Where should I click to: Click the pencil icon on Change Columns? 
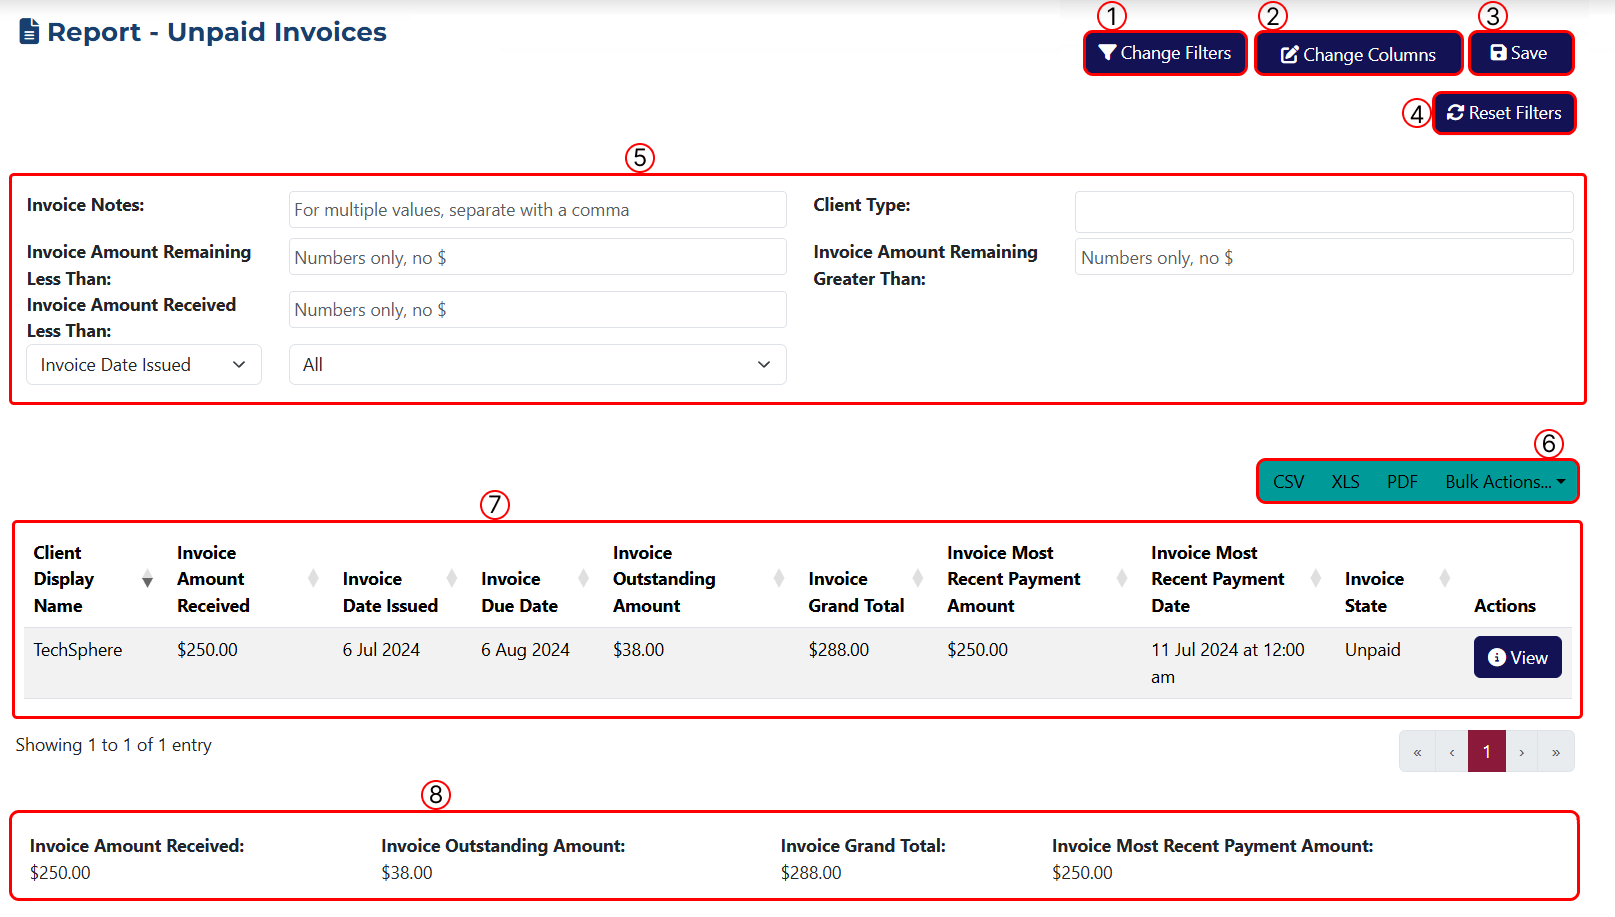[x=1290, y=54]
